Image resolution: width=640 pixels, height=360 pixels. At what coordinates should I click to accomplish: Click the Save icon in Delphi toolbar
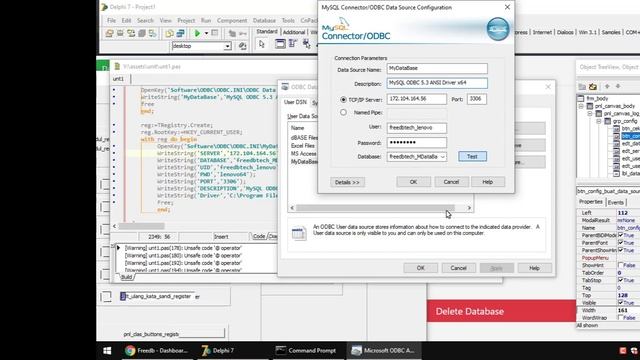120,33
